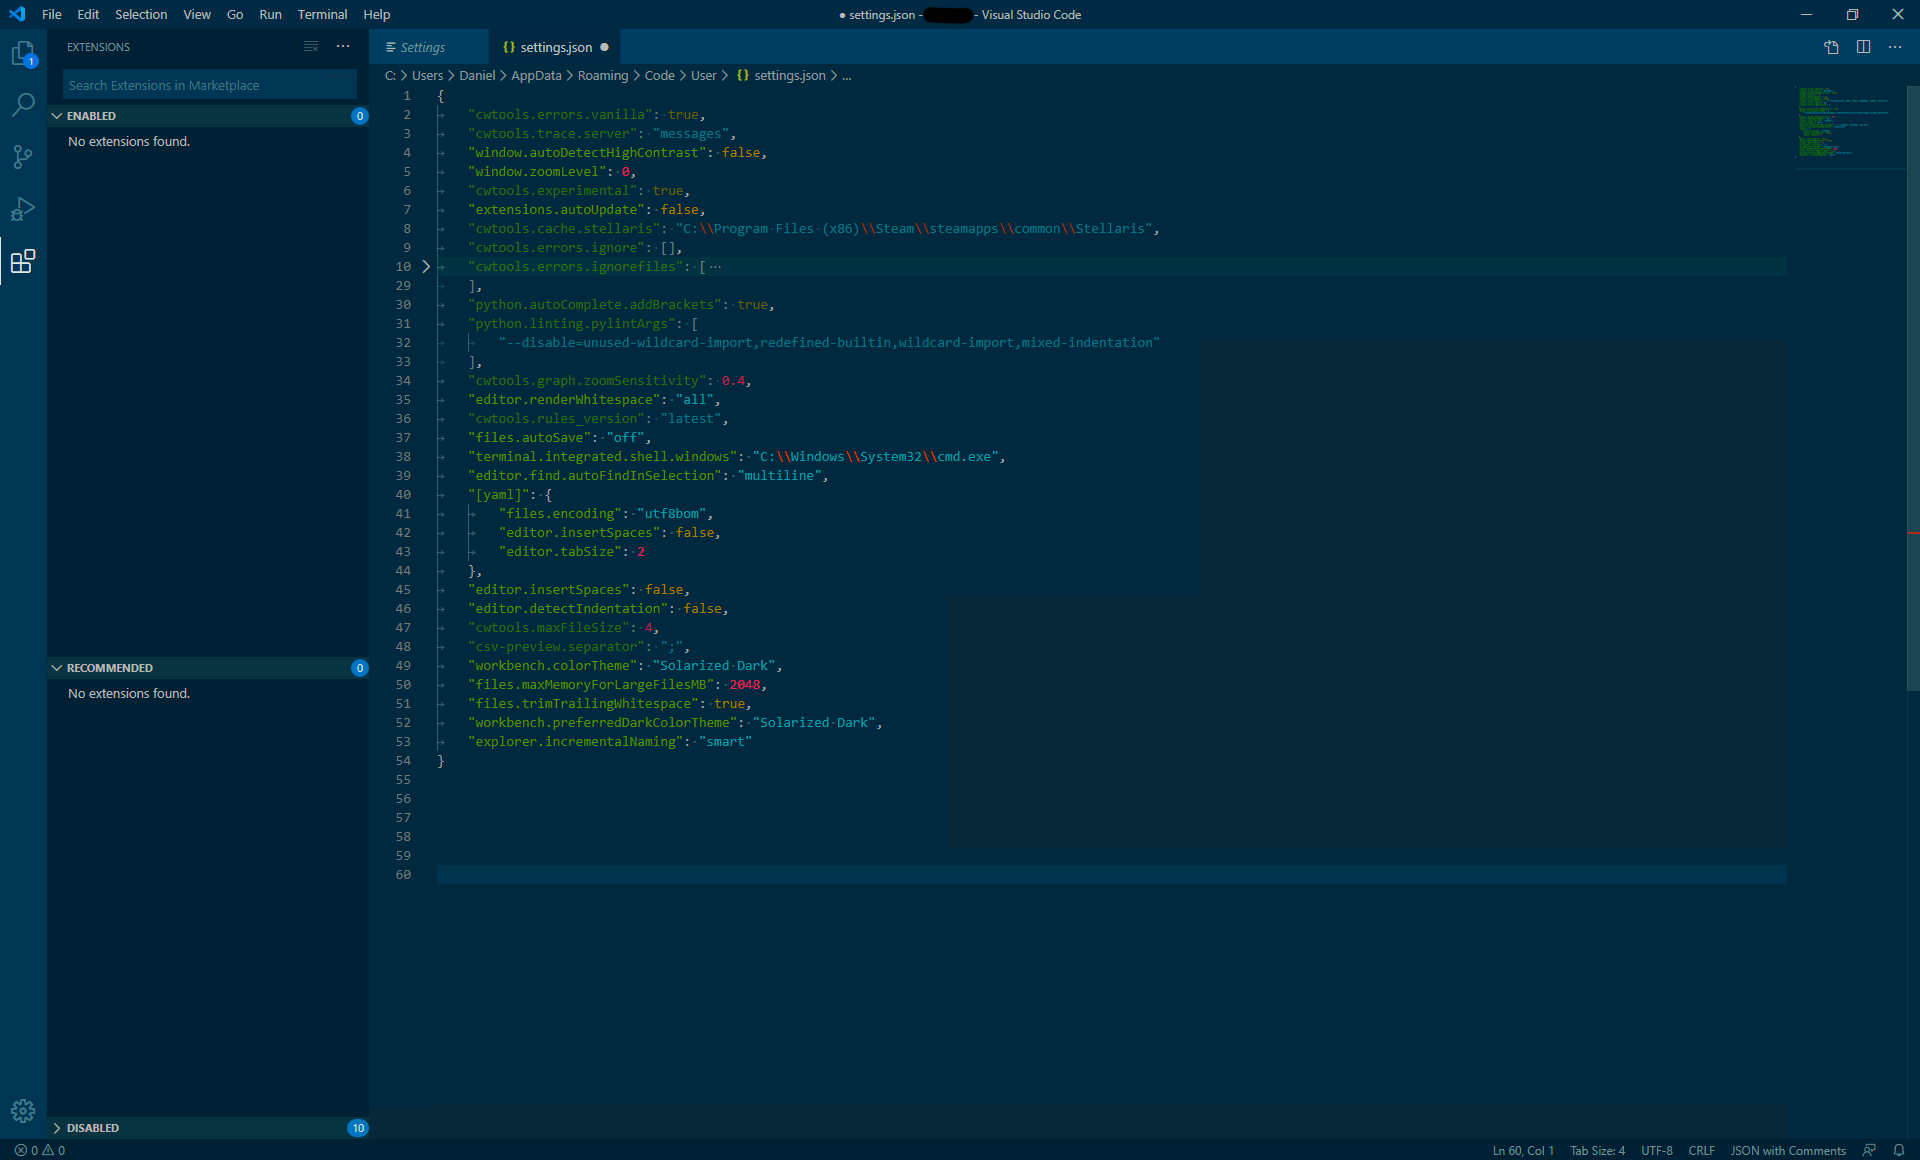Screen dimensions: 1920x1160
Task: Open the Search view icon
Action: [23, 105]
